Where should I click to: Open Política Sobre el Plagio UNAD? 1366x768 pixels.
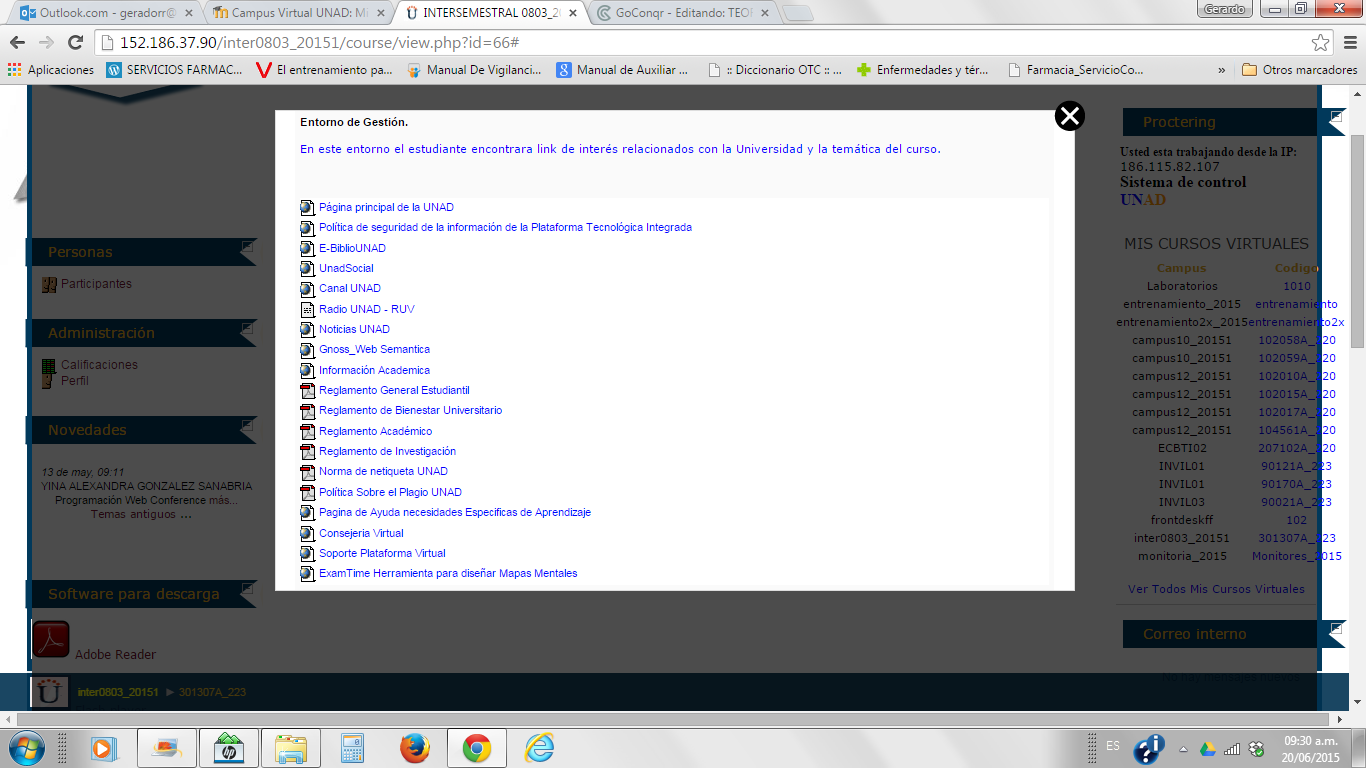[x=390, y=492]
